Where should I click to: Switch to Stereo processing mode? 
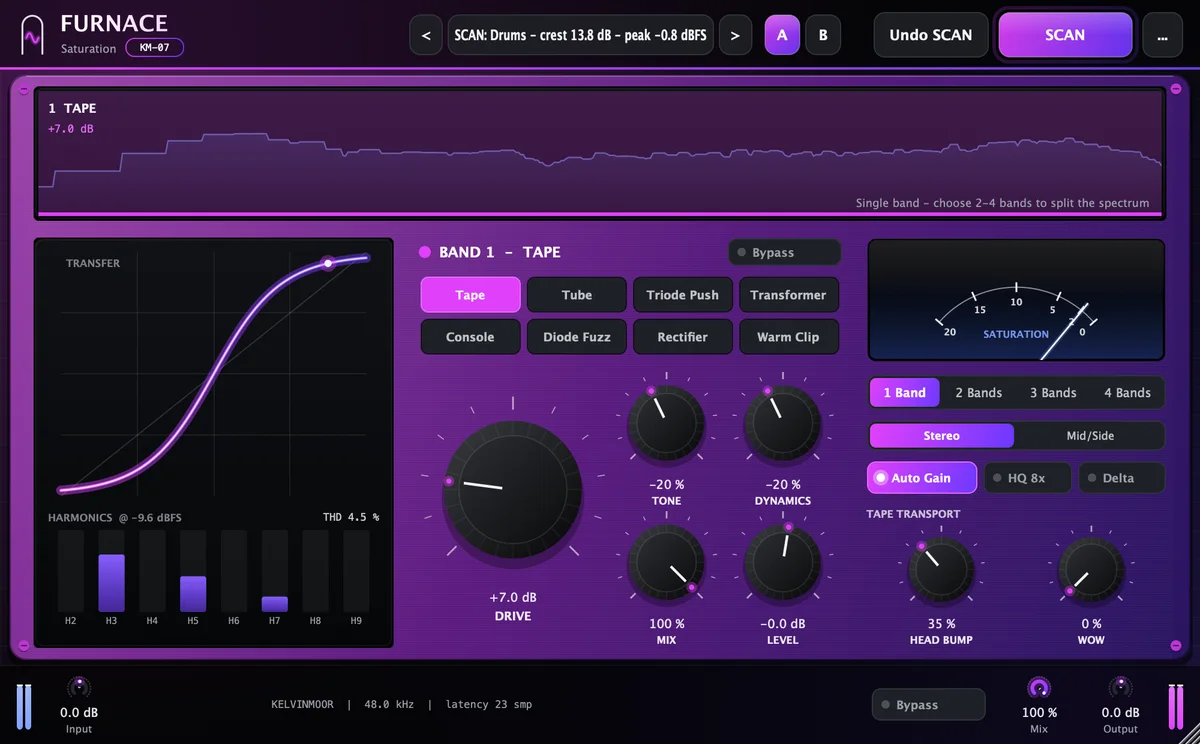[x=941, y=436]
